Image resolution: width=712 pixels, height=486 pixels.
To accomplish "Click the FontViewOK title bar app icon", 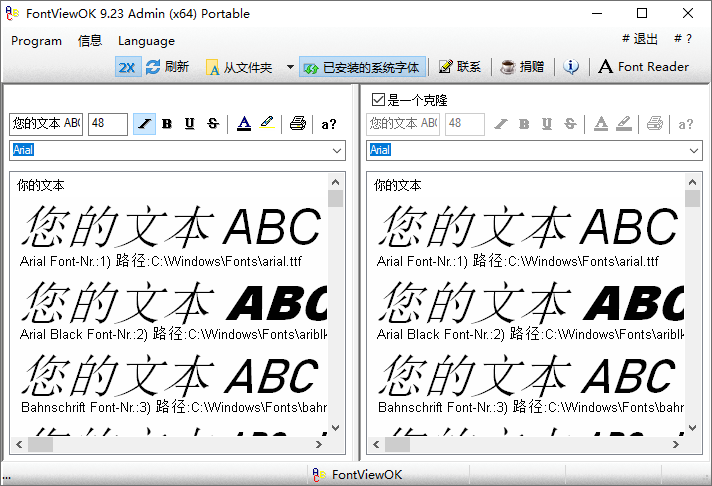I will [x=12, y=14].
